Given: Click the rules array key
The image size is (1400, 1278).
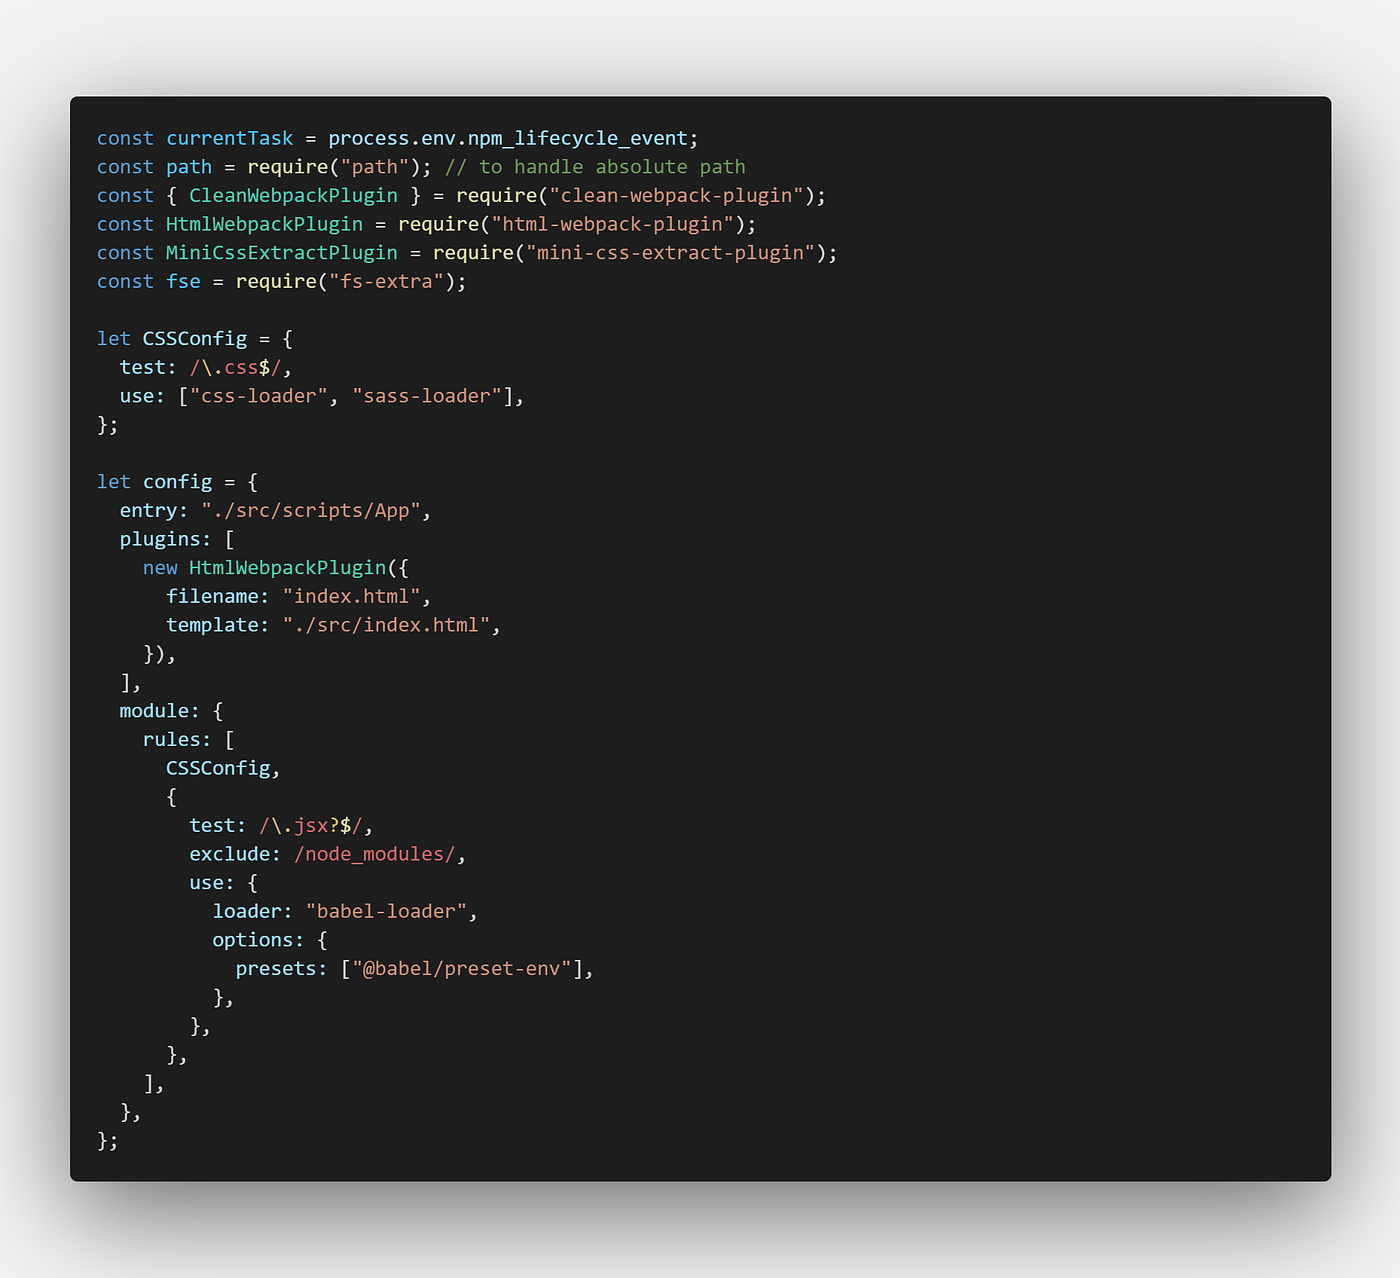Looking at the screenshot, I should click(172, 739).
